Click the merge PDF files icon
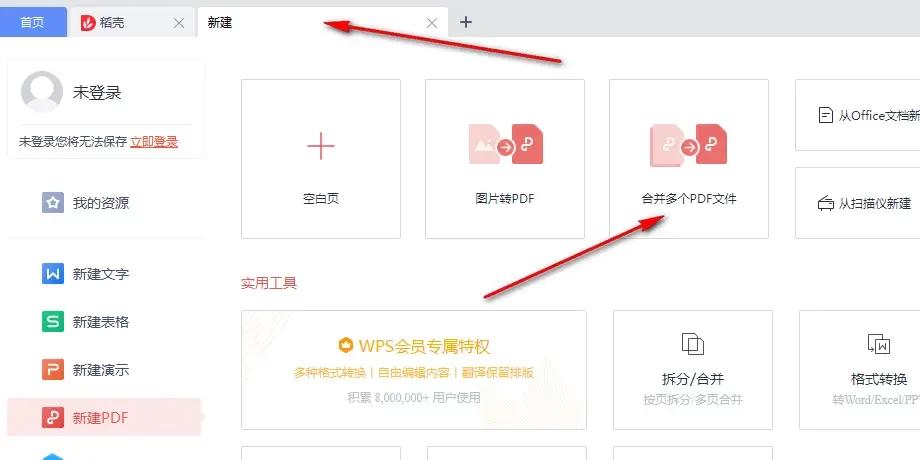The width and height of the screenshot is (920, 460). click(689, 144)
